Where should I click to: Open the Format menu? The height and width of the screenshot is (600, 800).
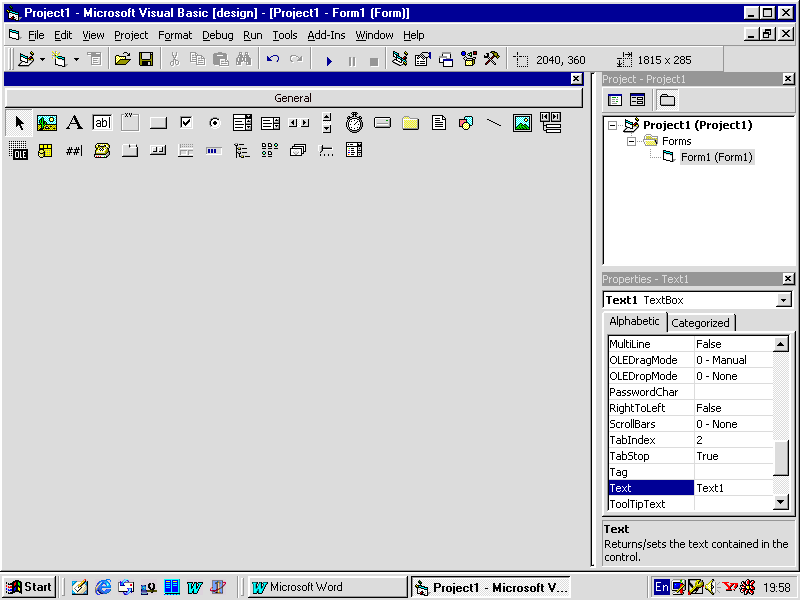coord(175,35)
